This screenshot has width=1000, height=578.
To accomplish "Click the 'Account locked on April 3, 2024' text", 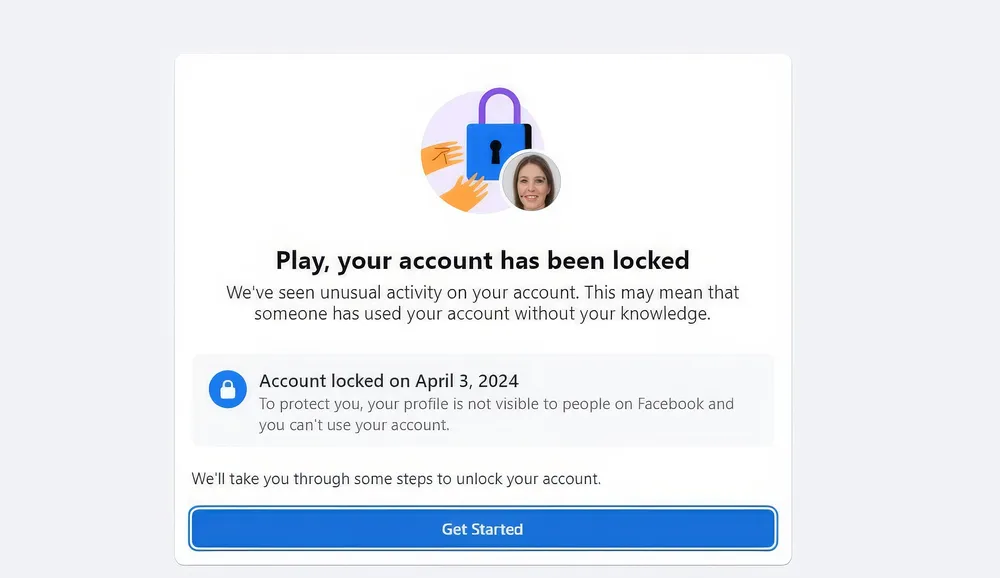I will (x=388, y=381).
